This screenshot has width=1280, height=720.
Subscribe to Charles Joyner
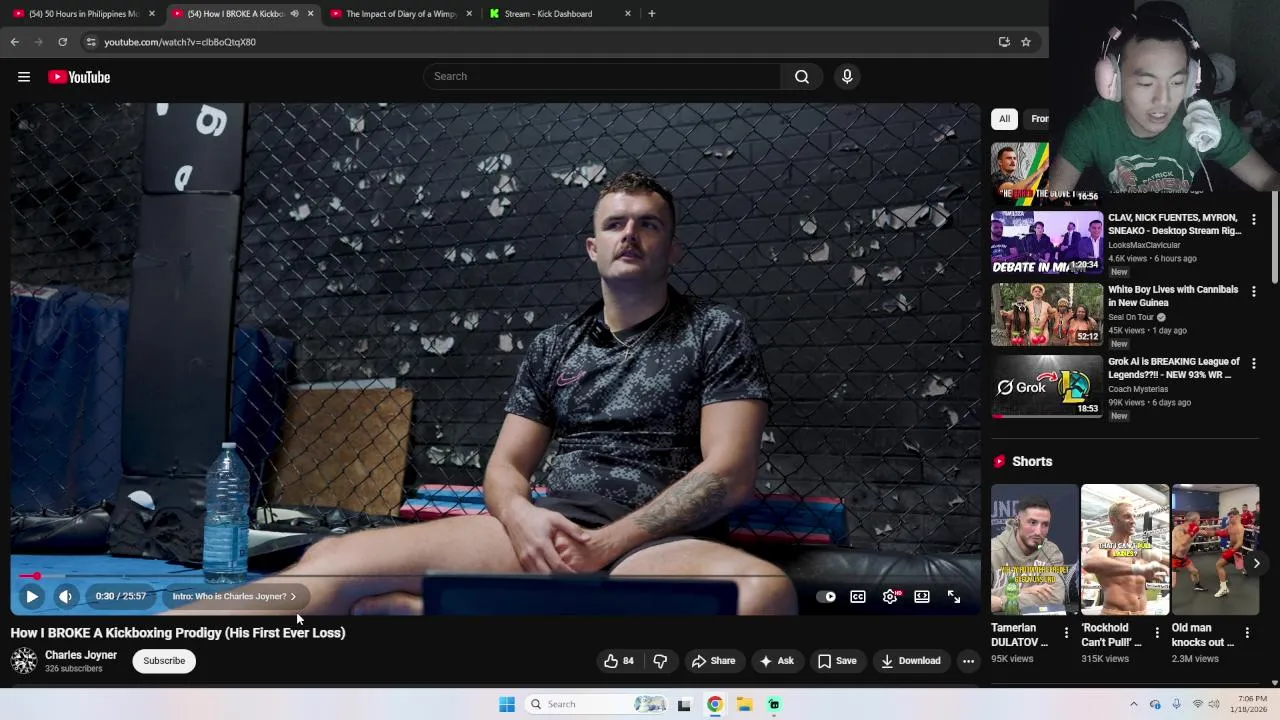(x=164, y=661)
